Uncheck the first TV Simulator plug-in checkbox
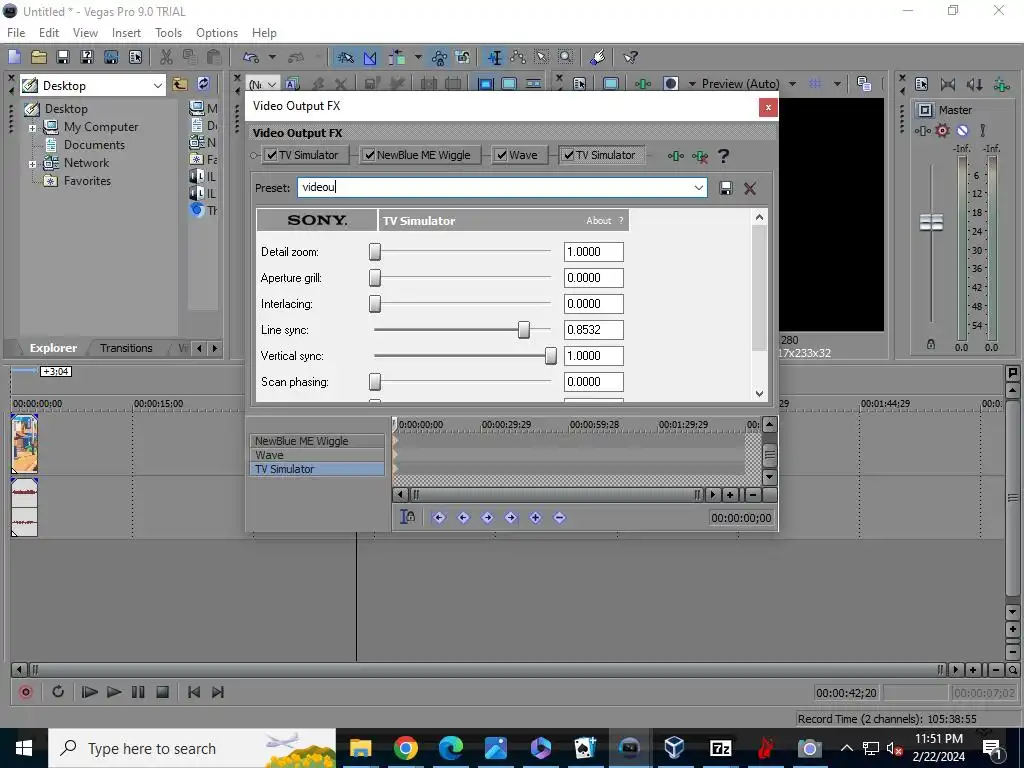The image size is (1024, 768). pos(271,155)
